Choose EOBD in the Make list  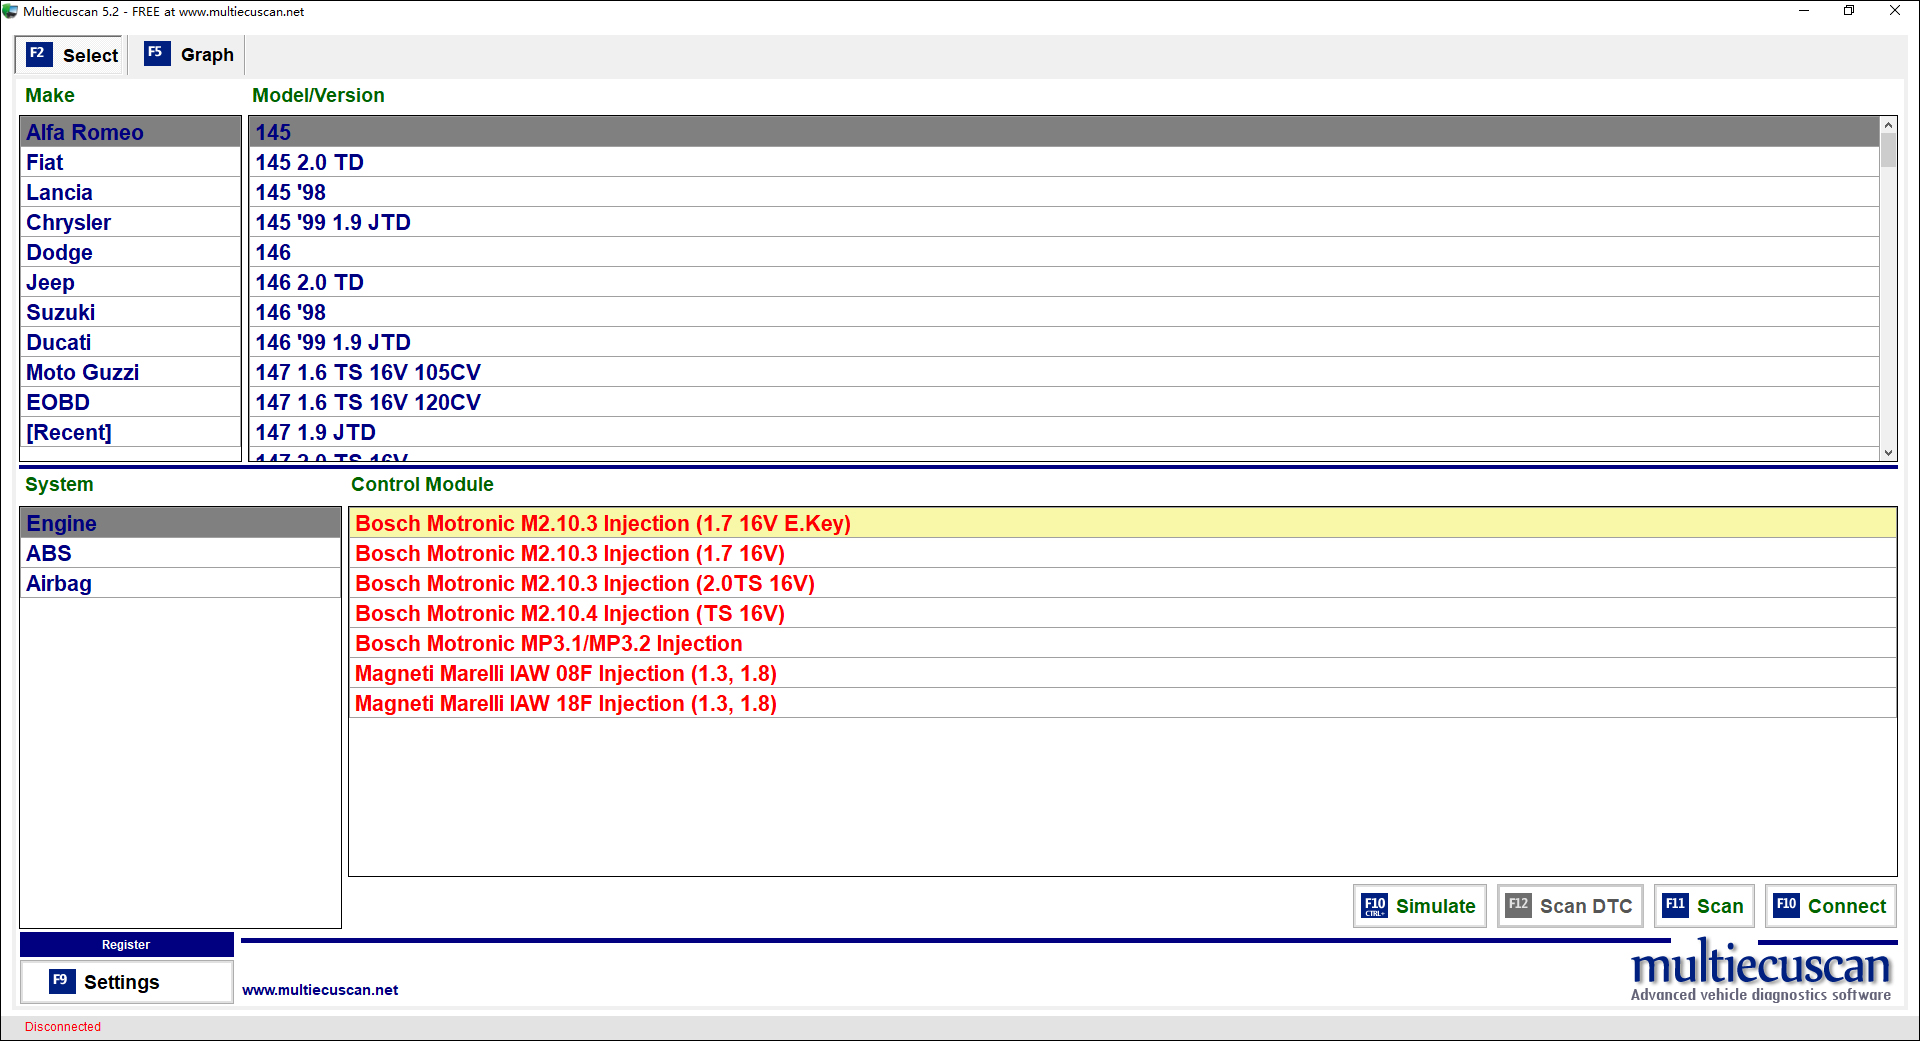pyautogui.click(x=130, y=402)
